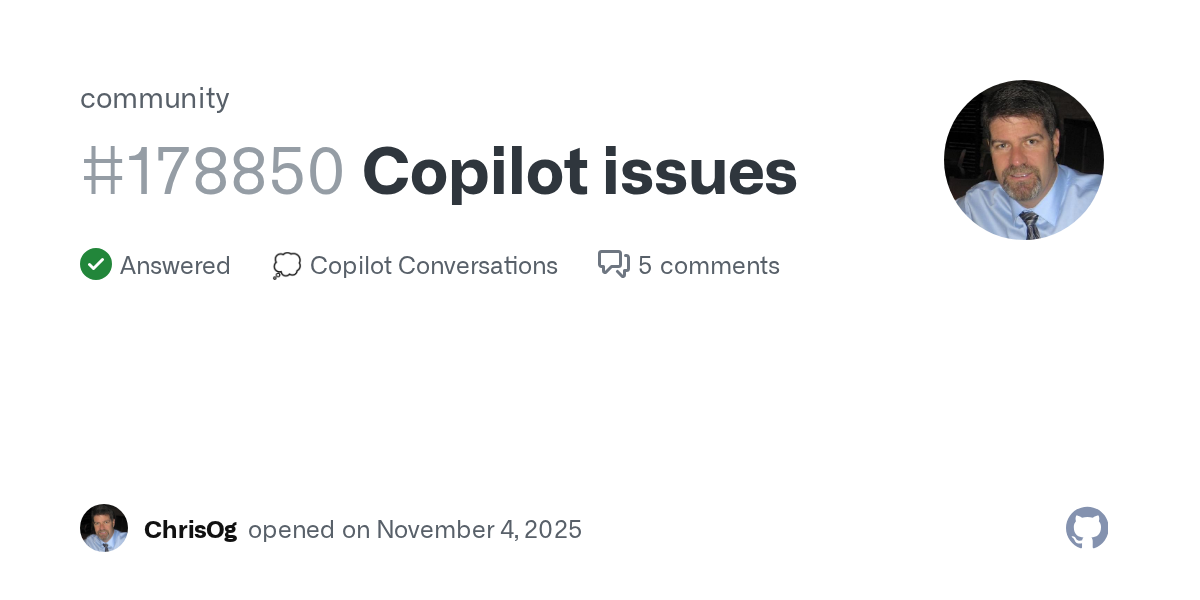Click discussion number #178850
This screenshot has height=600, width=1200.
tap(212, 172)
